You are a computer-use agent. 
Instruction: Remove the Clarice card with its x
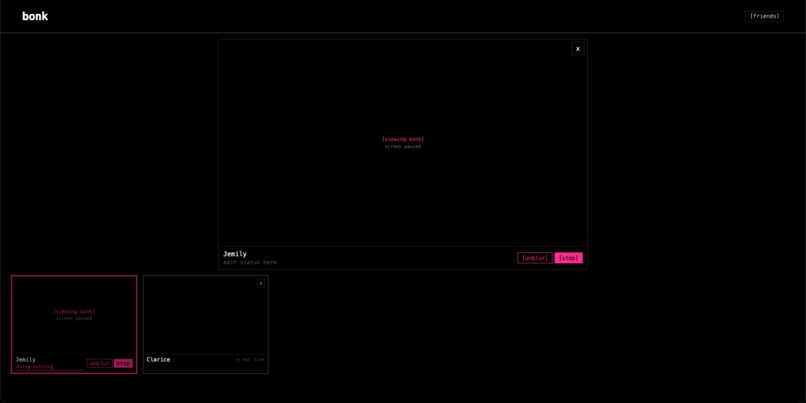pyautogui.click(x=261, y=283)
